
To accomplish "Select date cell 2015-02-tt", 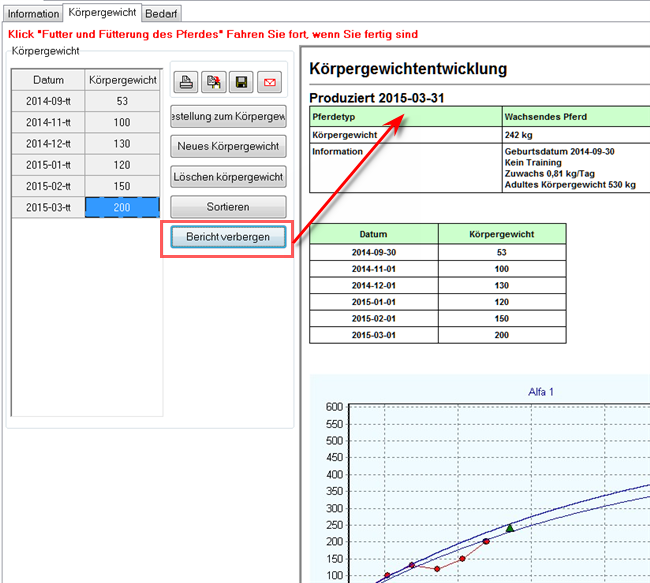I will tap(49, 186).
